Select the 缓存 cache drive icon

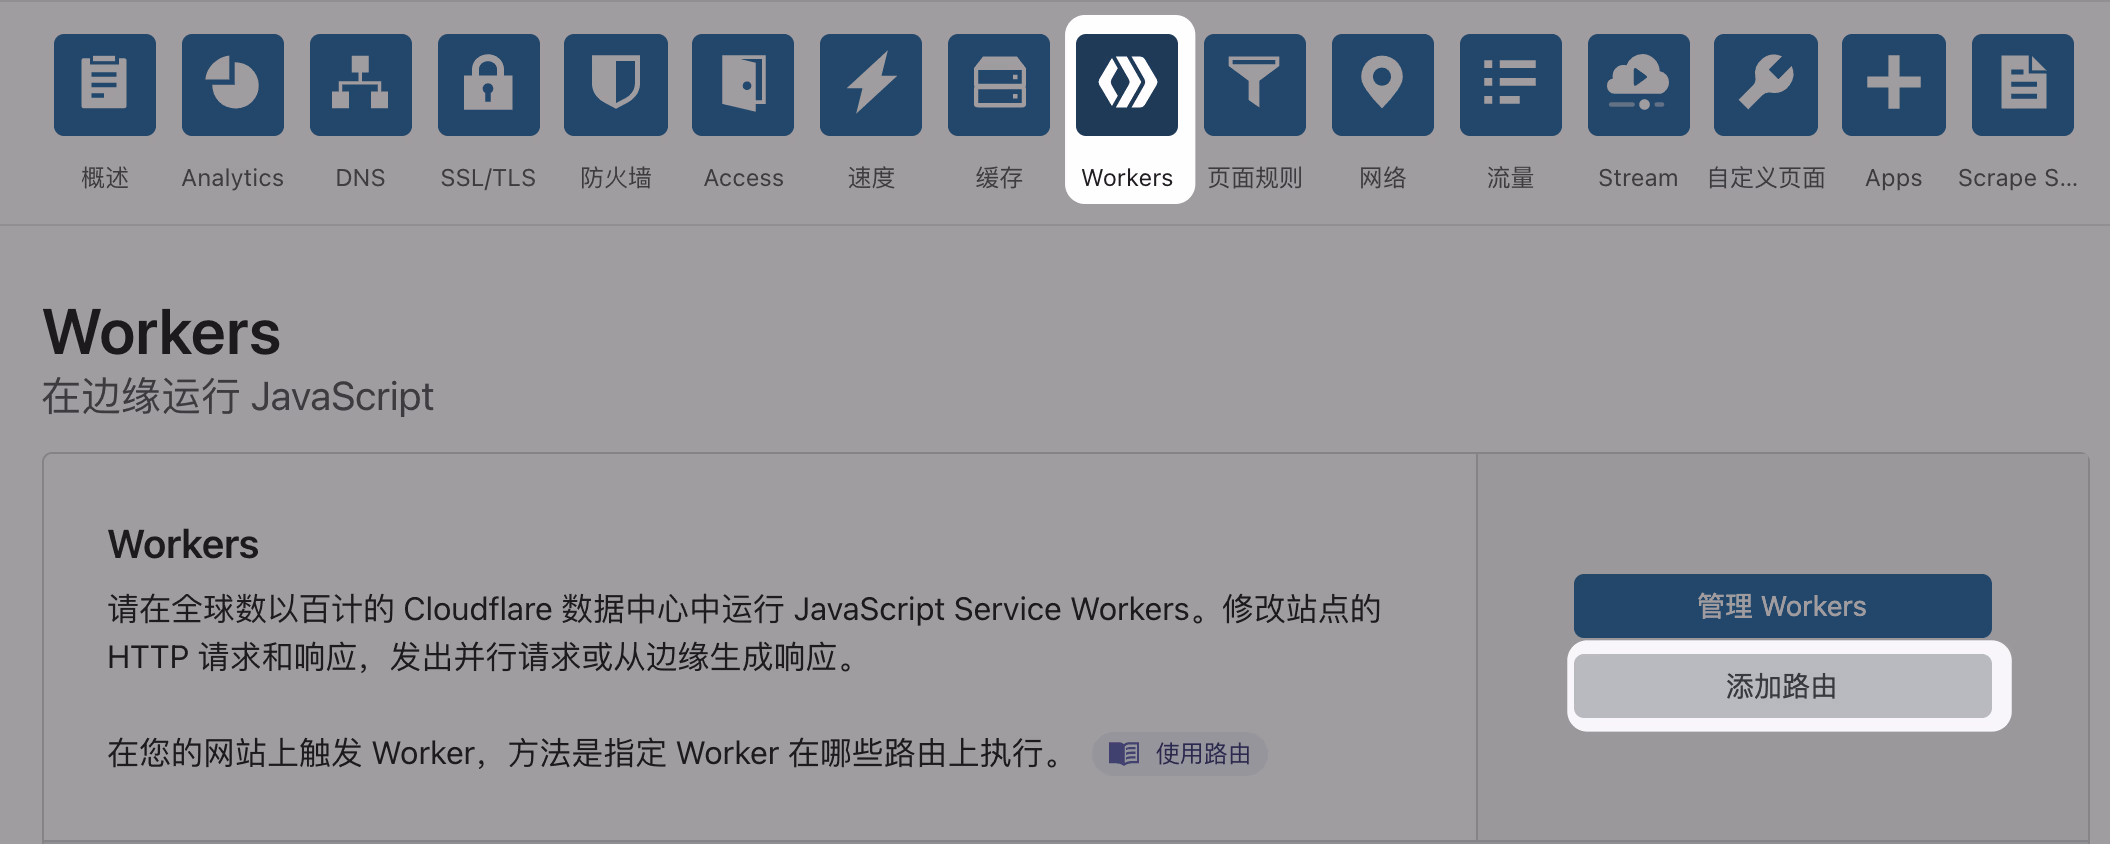click(999, 85)
